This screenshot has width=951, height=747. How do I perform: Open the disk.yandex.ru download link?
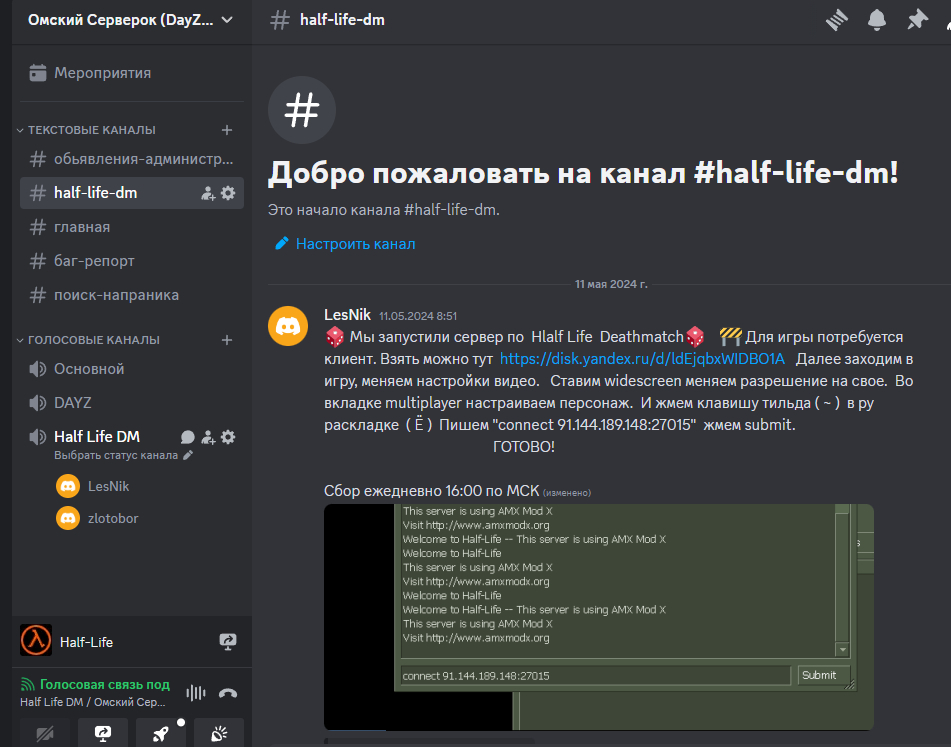pos(642,359)
